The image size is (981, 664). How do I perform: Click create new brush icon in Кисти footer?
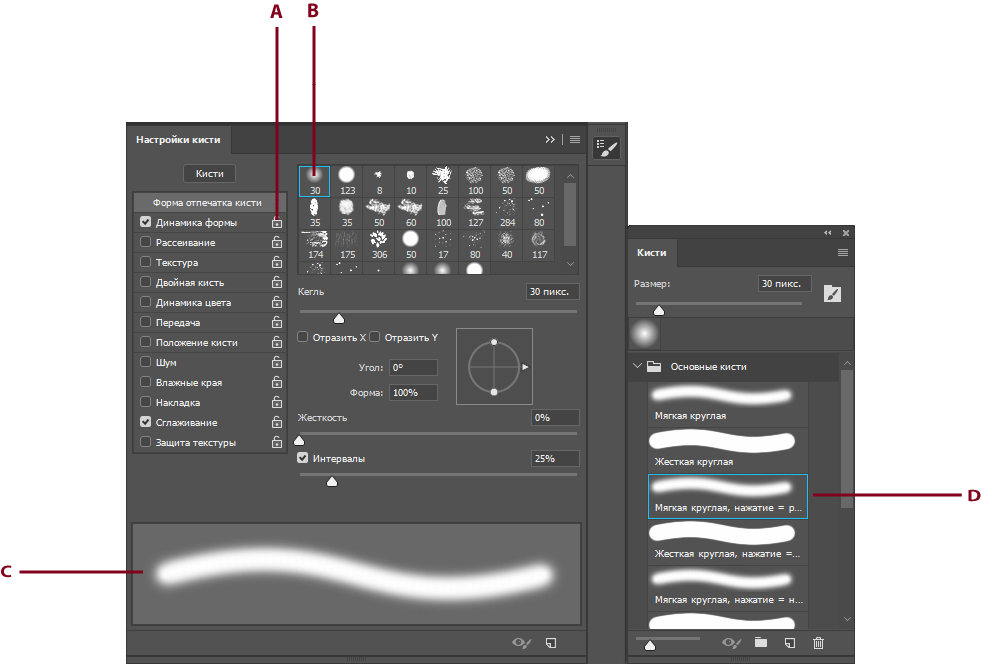[x=790, y=643]
